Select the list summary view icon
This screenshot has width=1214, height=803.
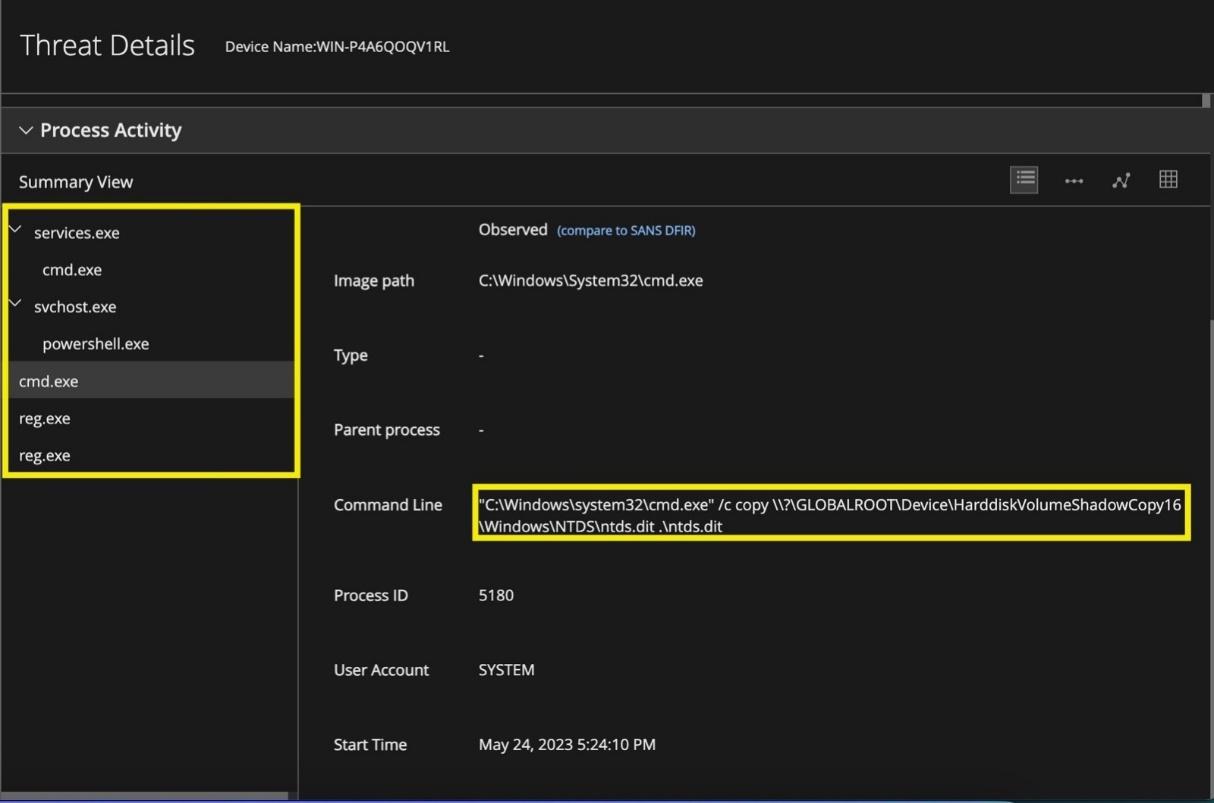click(1024, 180)
